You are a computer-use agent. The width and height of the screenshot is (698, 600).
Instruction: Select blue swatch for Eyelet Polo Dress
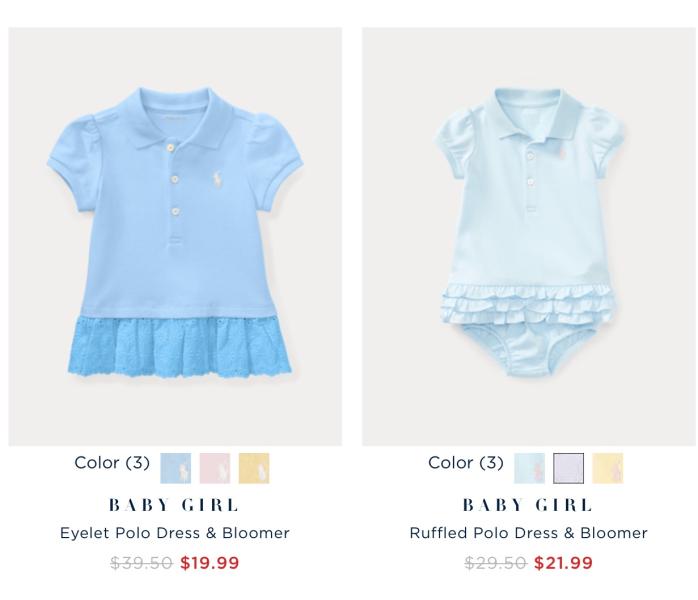tap(176, 468)
